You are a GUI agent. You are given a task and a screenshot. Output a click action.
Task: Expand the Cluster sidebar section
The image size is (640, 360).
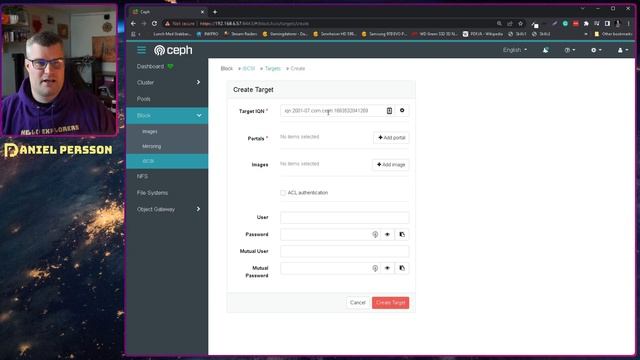167,82
